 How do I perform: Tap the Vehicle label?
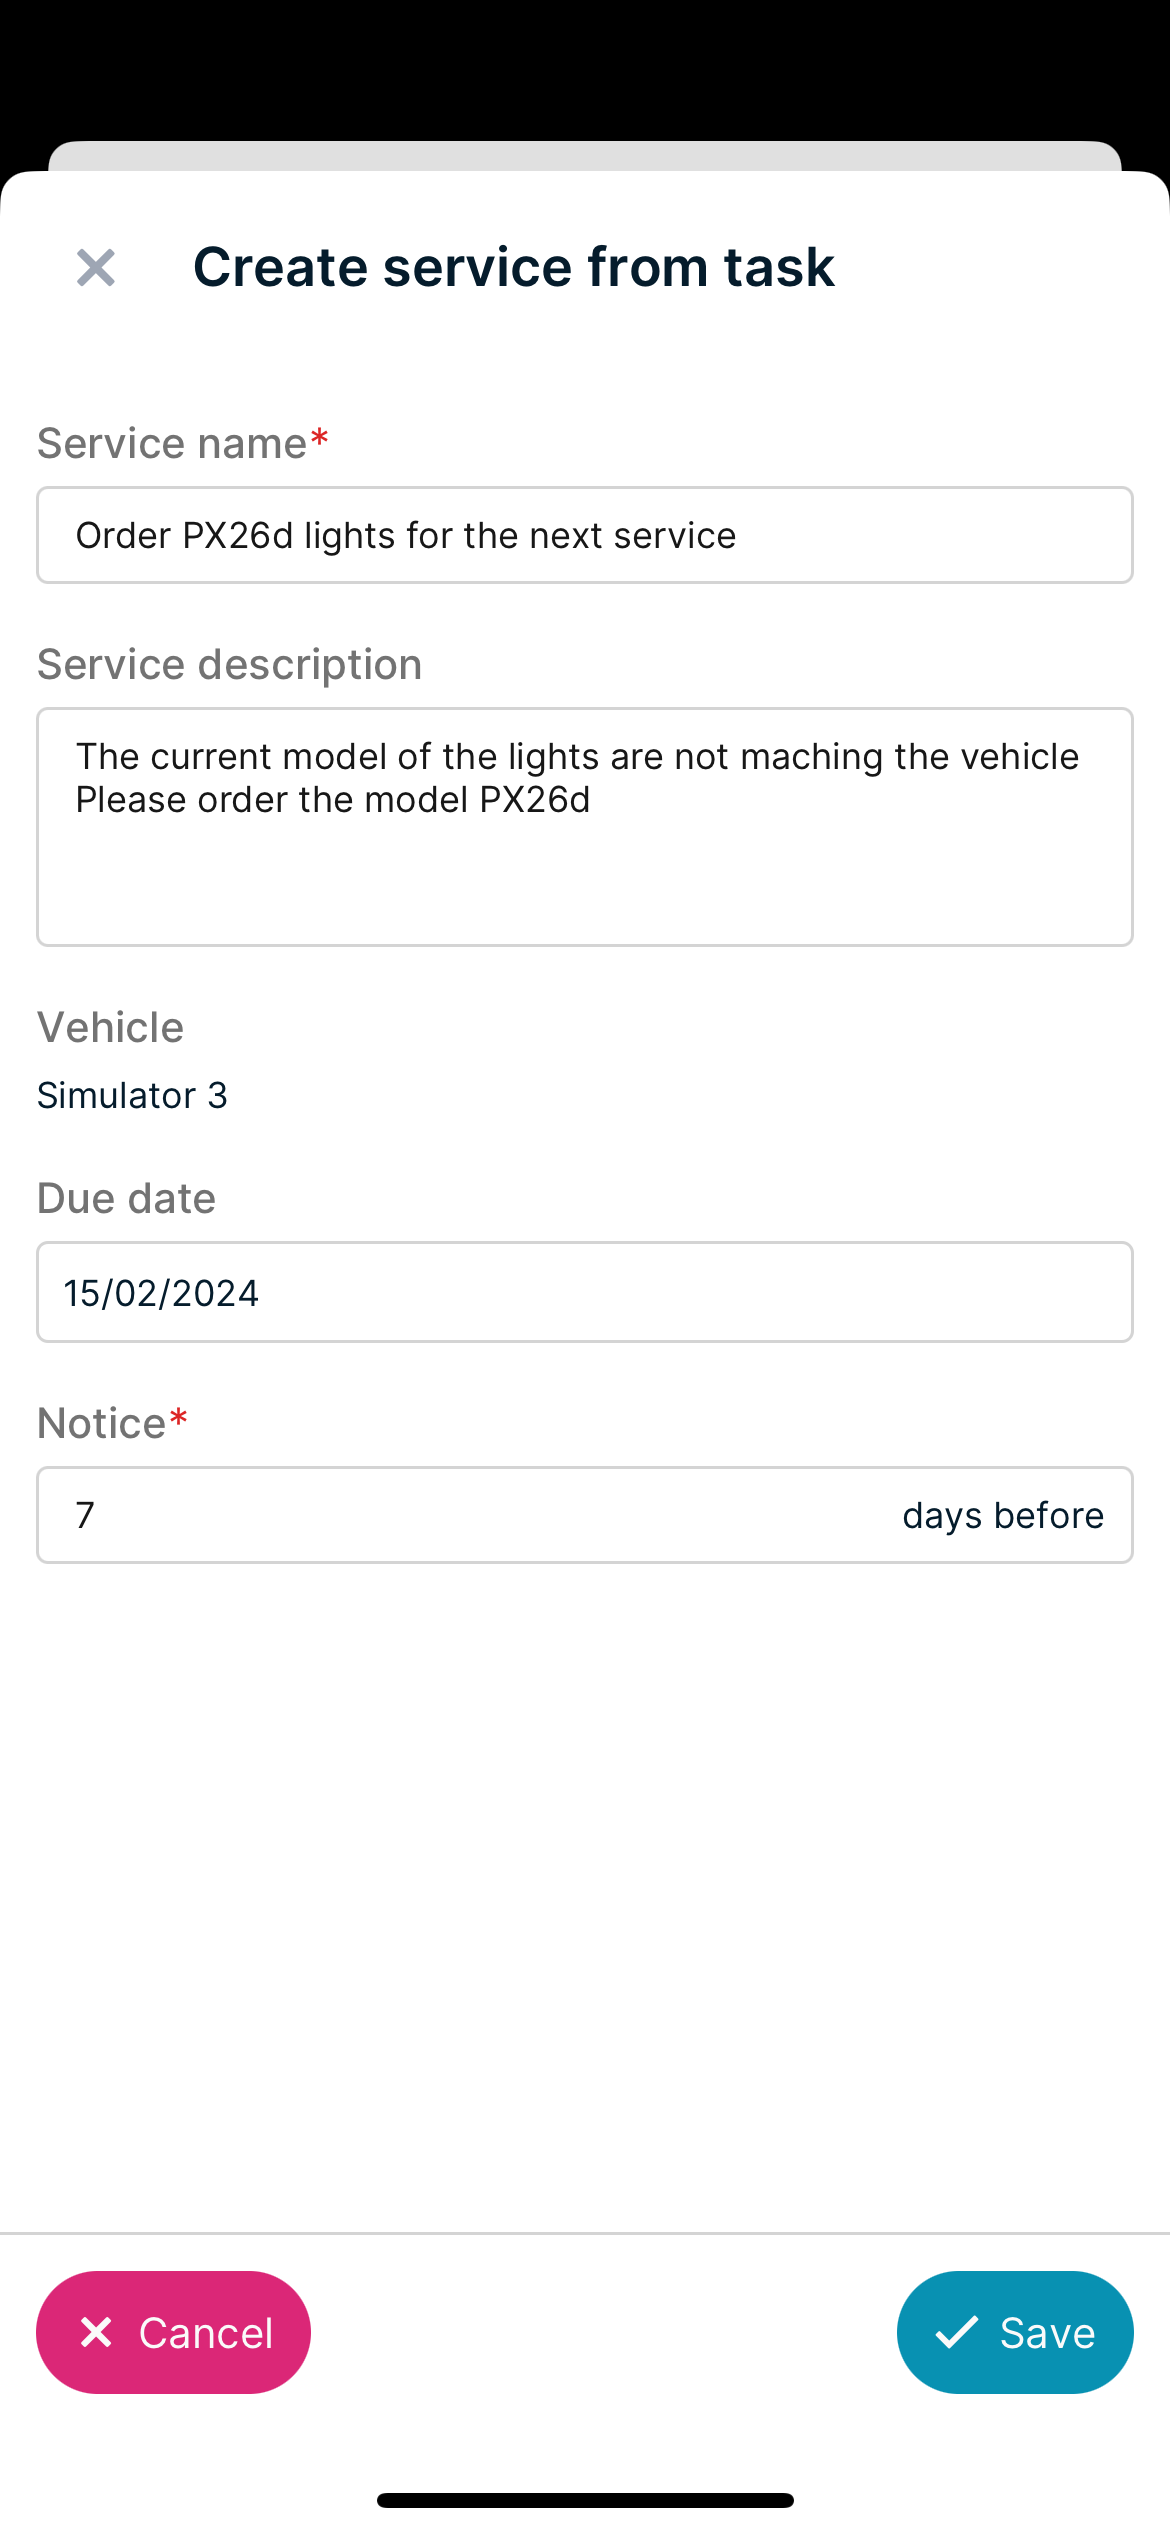tap(110, 1027)
